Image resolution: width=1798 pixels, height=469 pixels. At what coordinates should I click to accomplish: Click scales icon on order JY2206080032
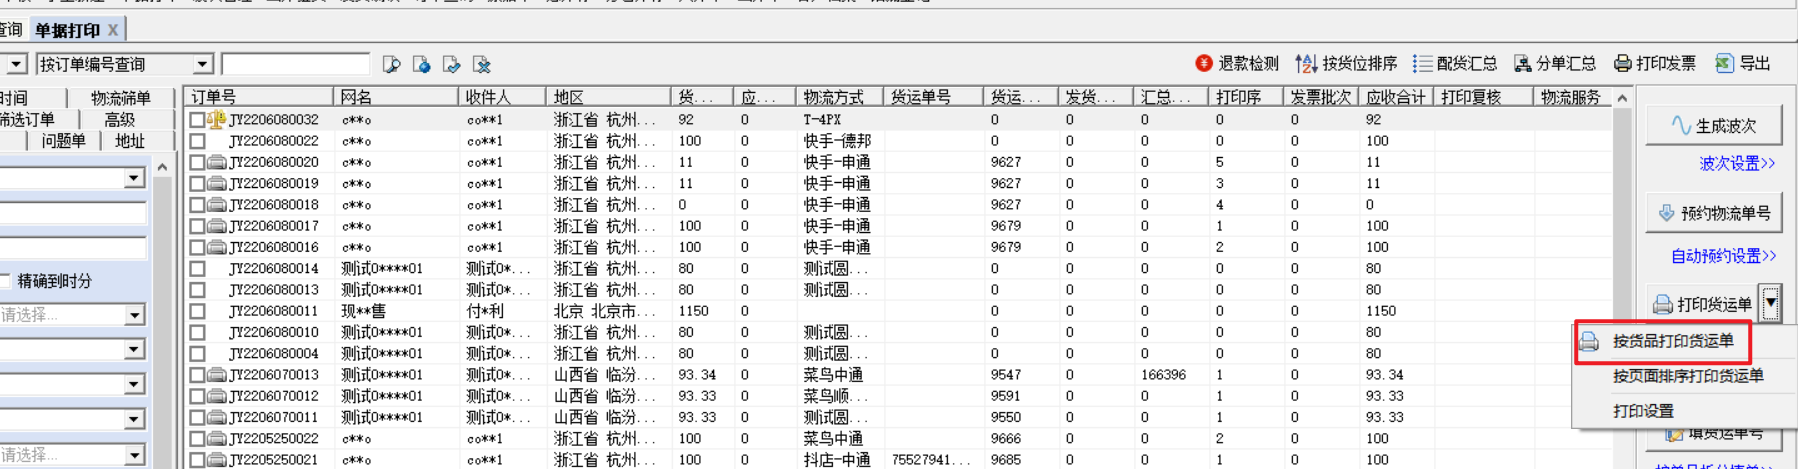click(x=217, y=119)
